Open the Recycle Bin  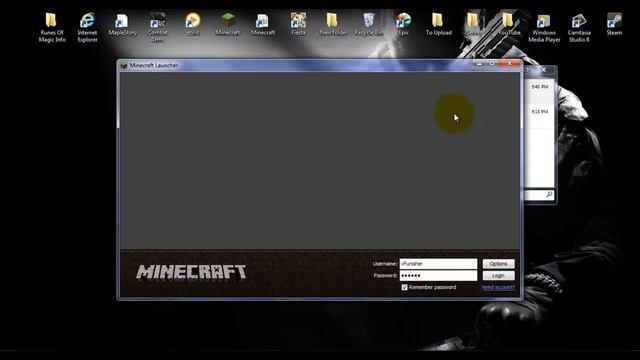[x=368, y=24]
